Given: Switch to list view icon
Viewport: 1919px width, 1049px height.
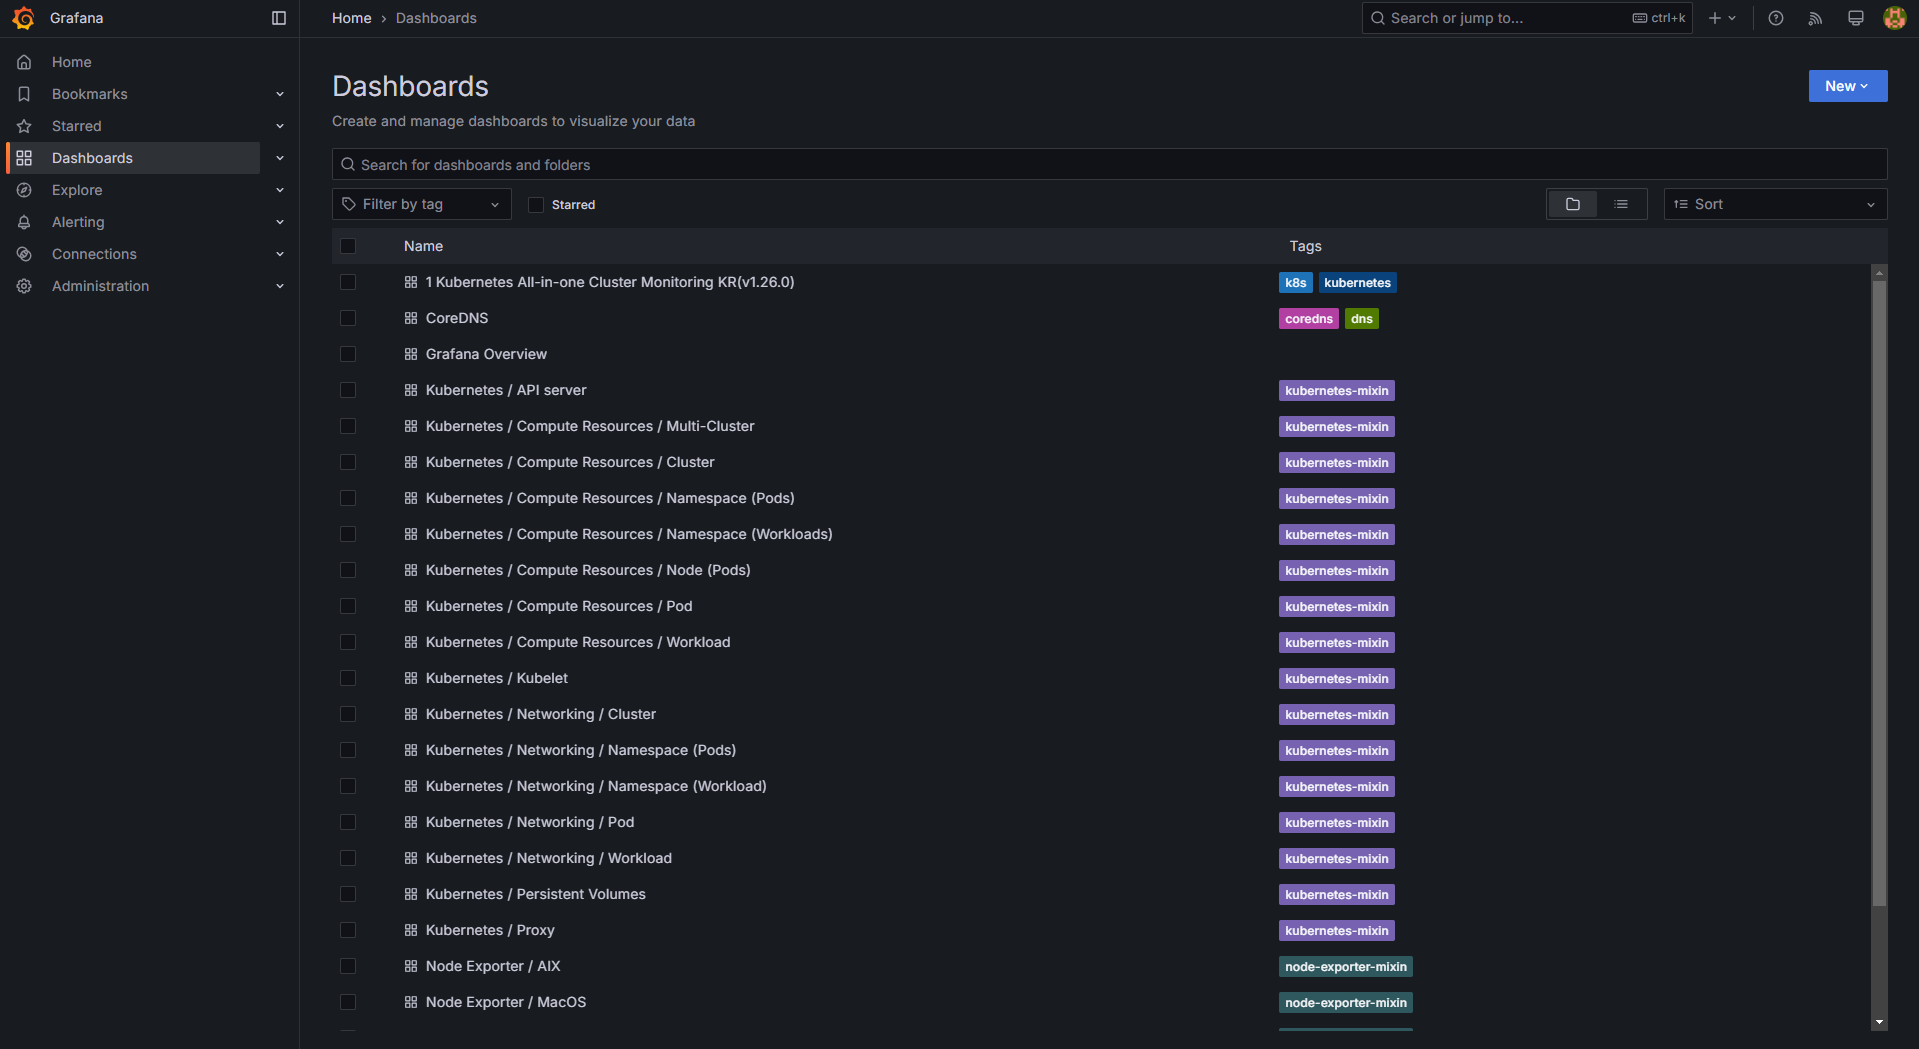Looking at the screenshot, I should pyautogui.click(x=1621, y=204).
